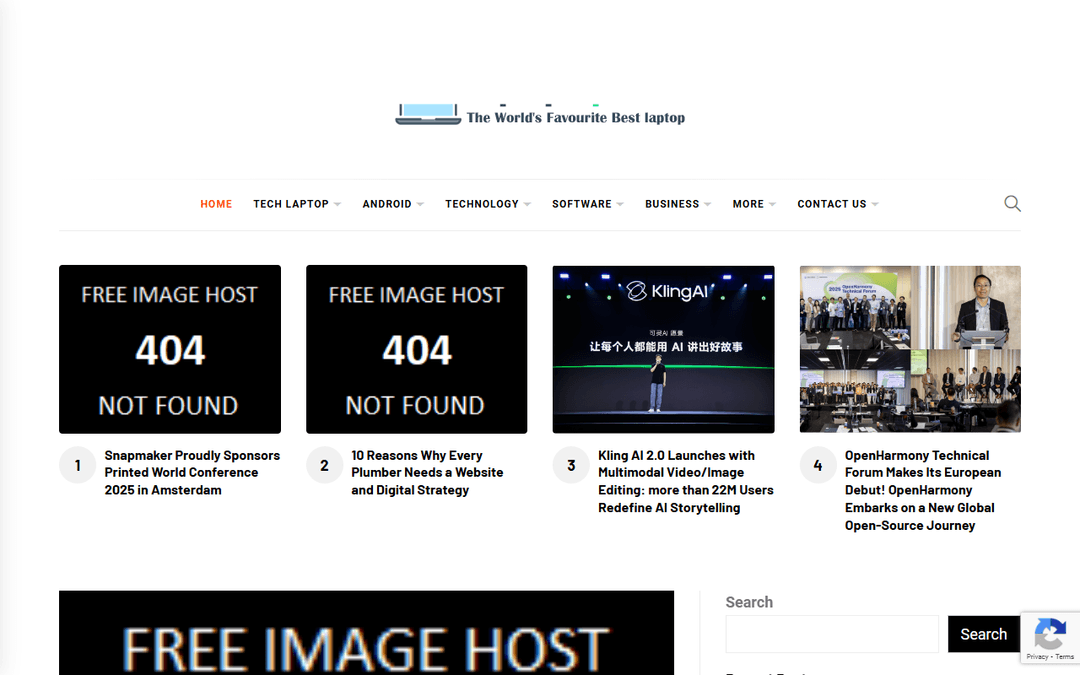Expand the BUSINESS dropdown arrow
This screenshot has width=1080, height=675.
pos(707,205)
